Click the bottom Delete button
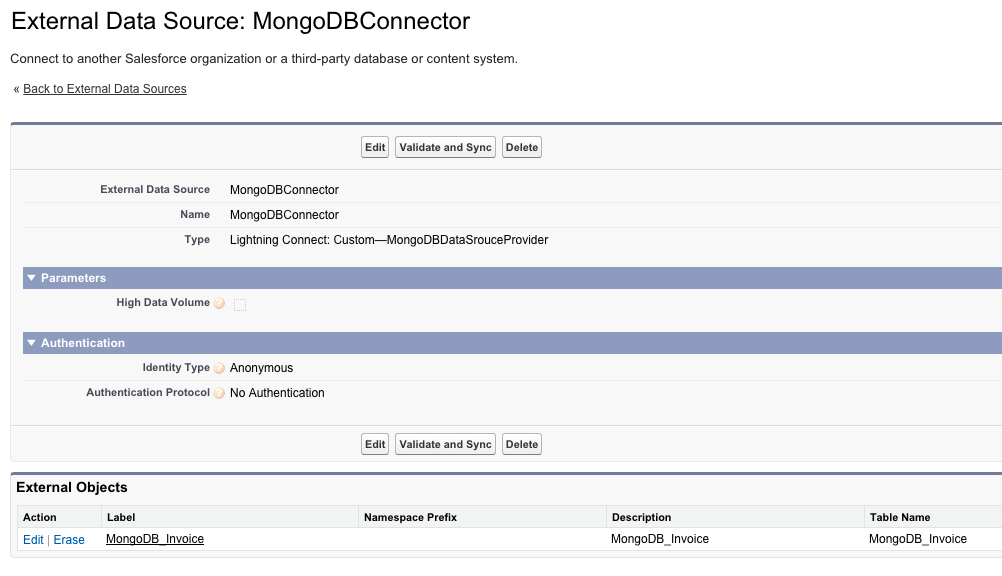 pyautogui.click(x=521, y=444)
